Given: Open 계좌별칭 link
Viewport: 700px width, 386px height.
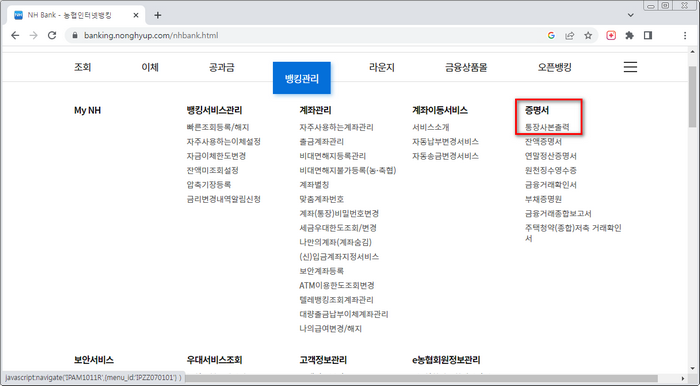Looking at the screenshot, I should click(x=314, y=184).
